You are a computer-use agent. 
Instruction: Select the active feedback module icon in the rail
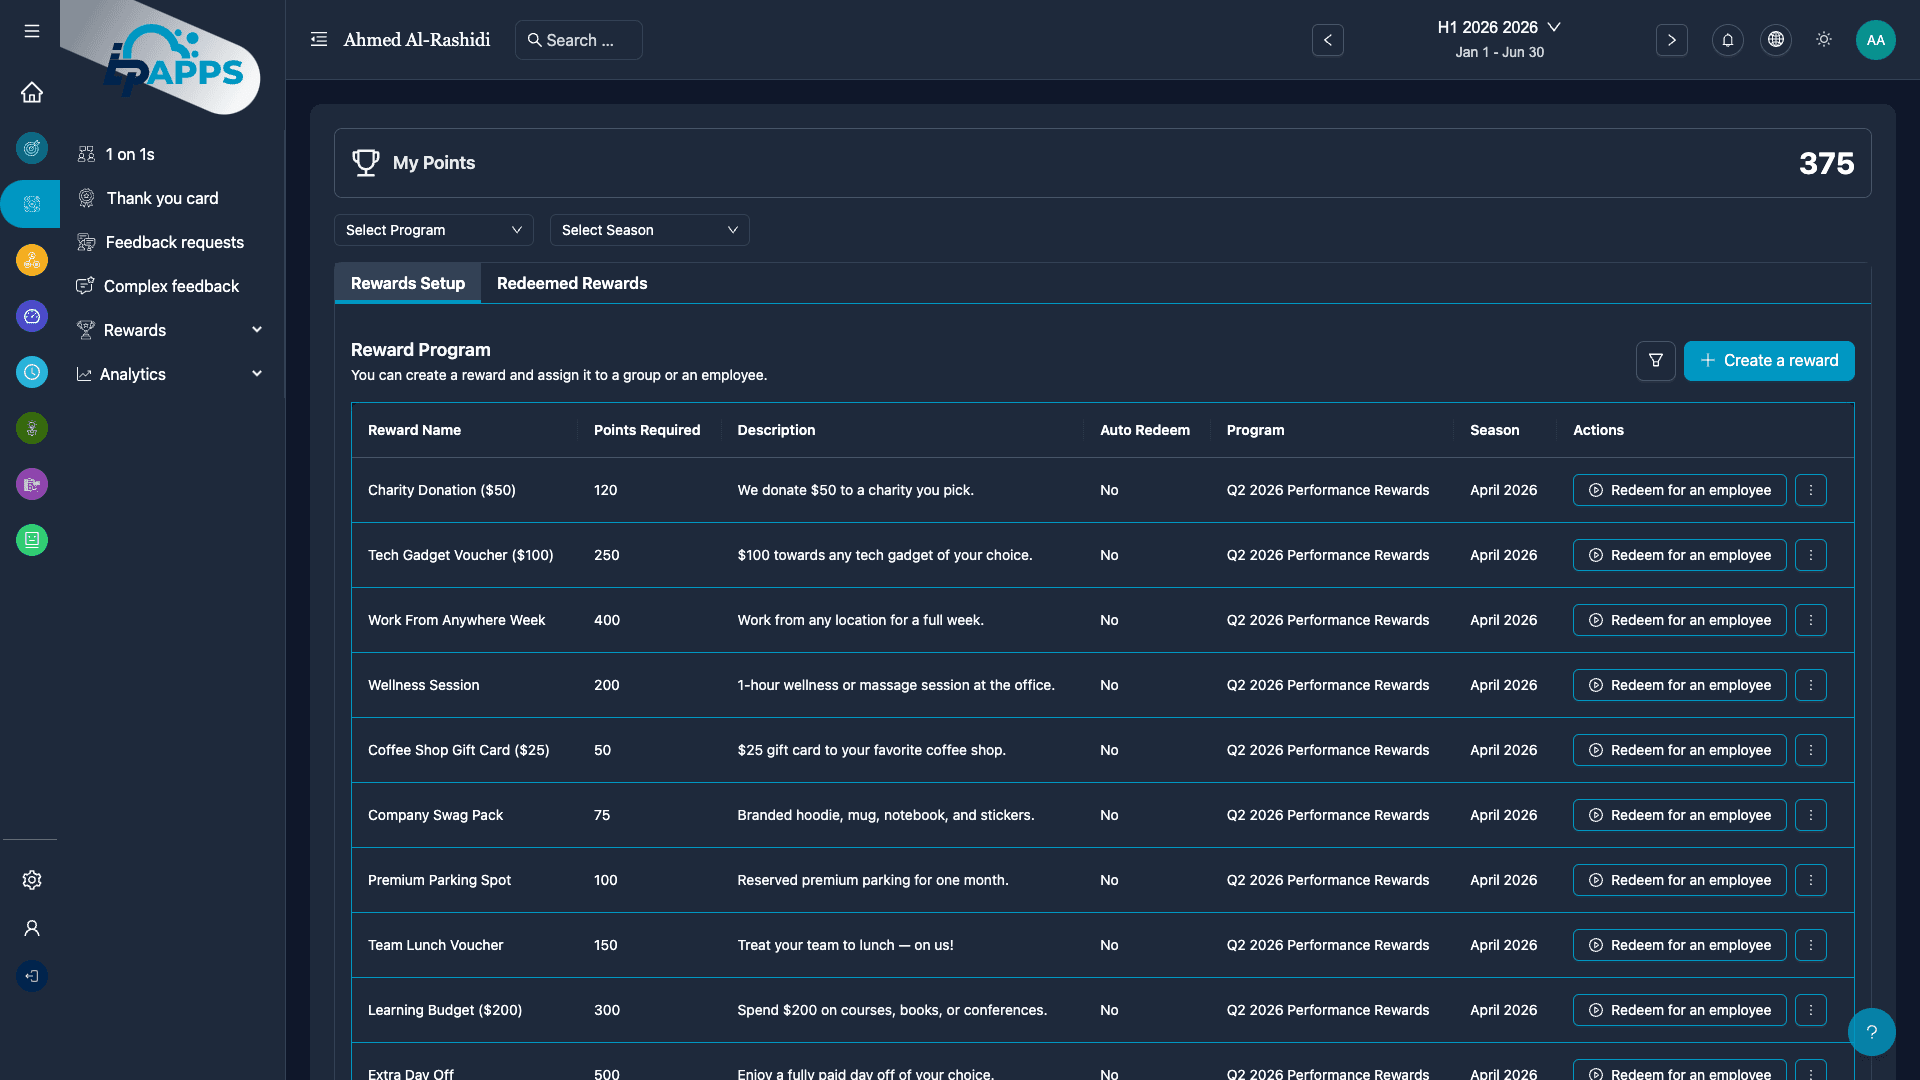pyautogui.click(x=32, y=204)
